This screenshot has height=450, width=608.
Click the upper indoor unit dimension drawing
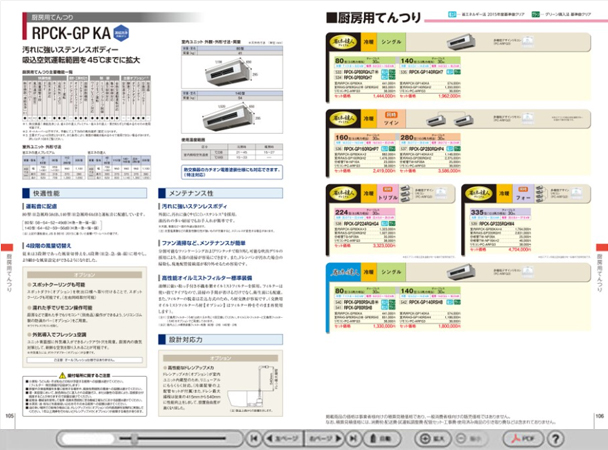click(x=232, y=72)
